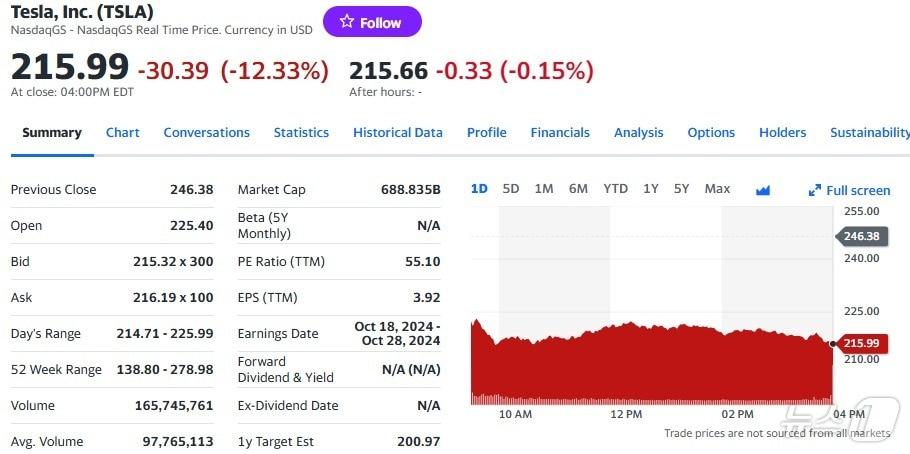Select the 1D chart range
Screen dimensions: 910x454
pyautogui.click(x=479, y=189)
